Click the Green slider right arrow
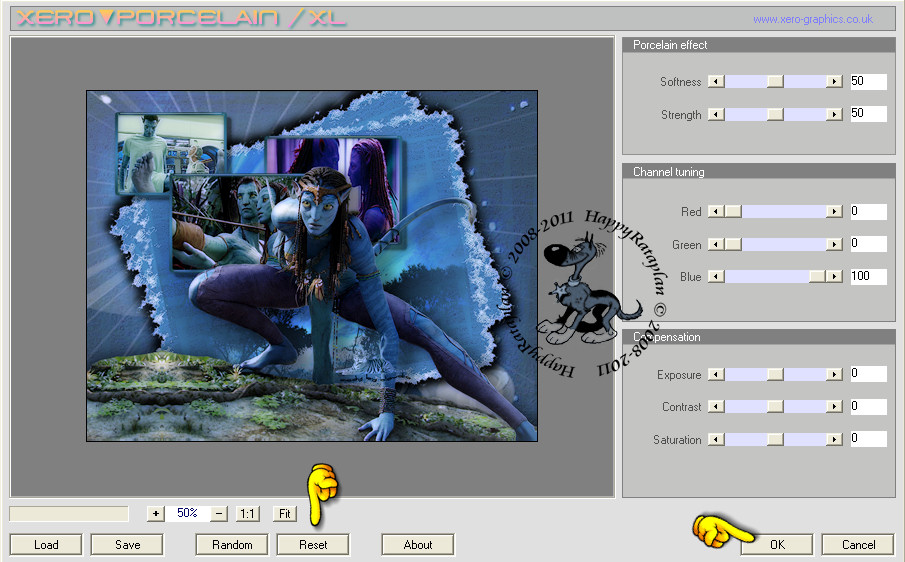 [834, 245]
